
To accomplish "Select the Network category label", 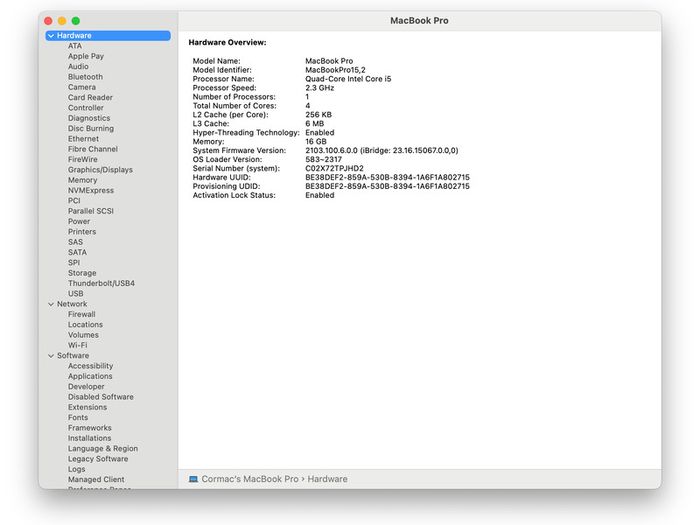I will tap(72, 304).
